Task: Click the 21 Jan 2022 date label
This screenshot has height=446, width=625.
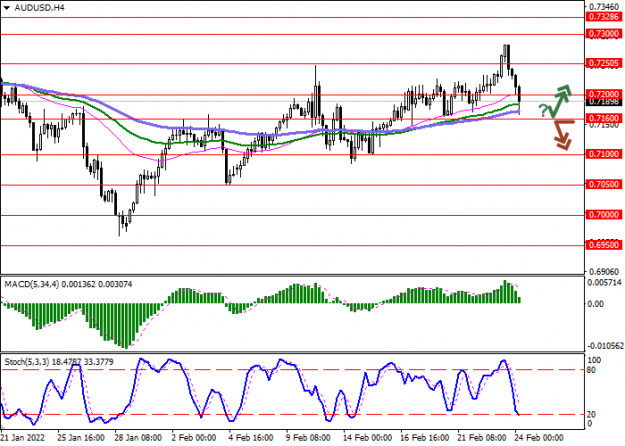Action: click(23, 438)
